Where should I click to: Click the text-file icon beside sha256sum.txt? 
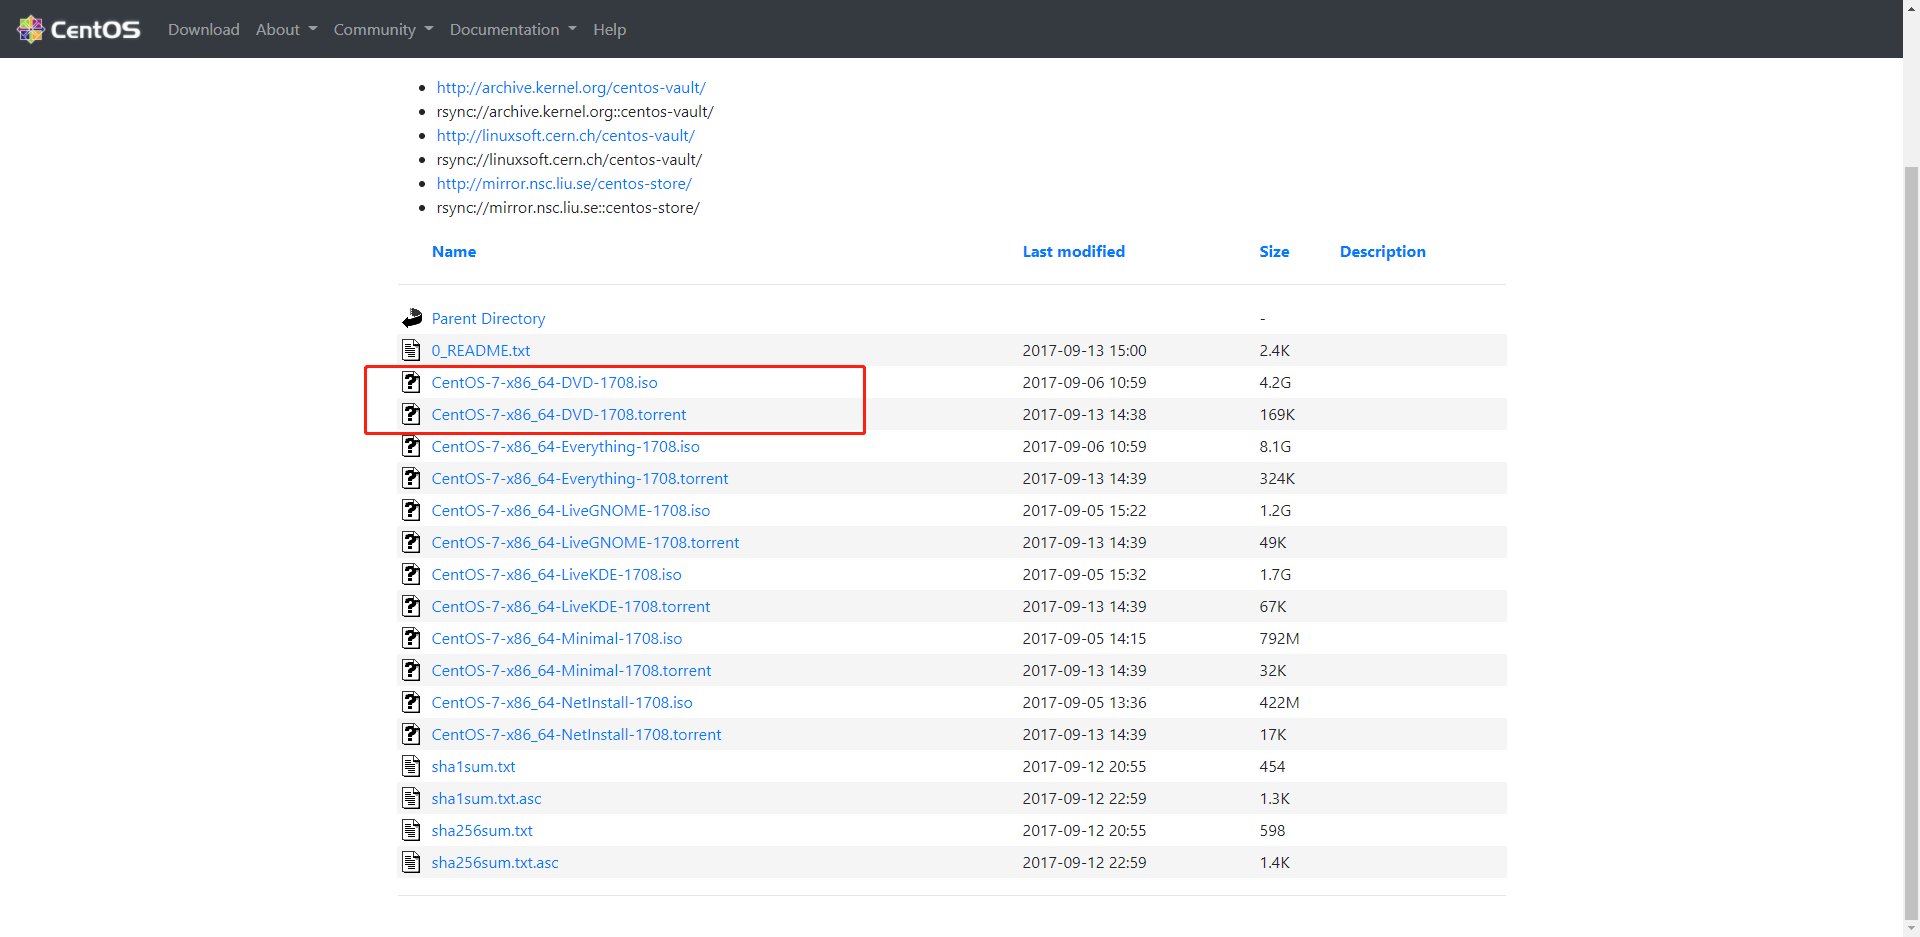[x=411, y=830]
